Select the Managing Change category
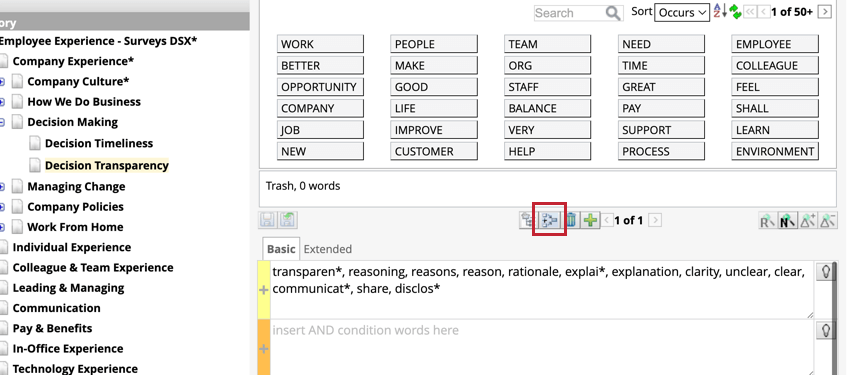850x375 pixels. [76, 186]
